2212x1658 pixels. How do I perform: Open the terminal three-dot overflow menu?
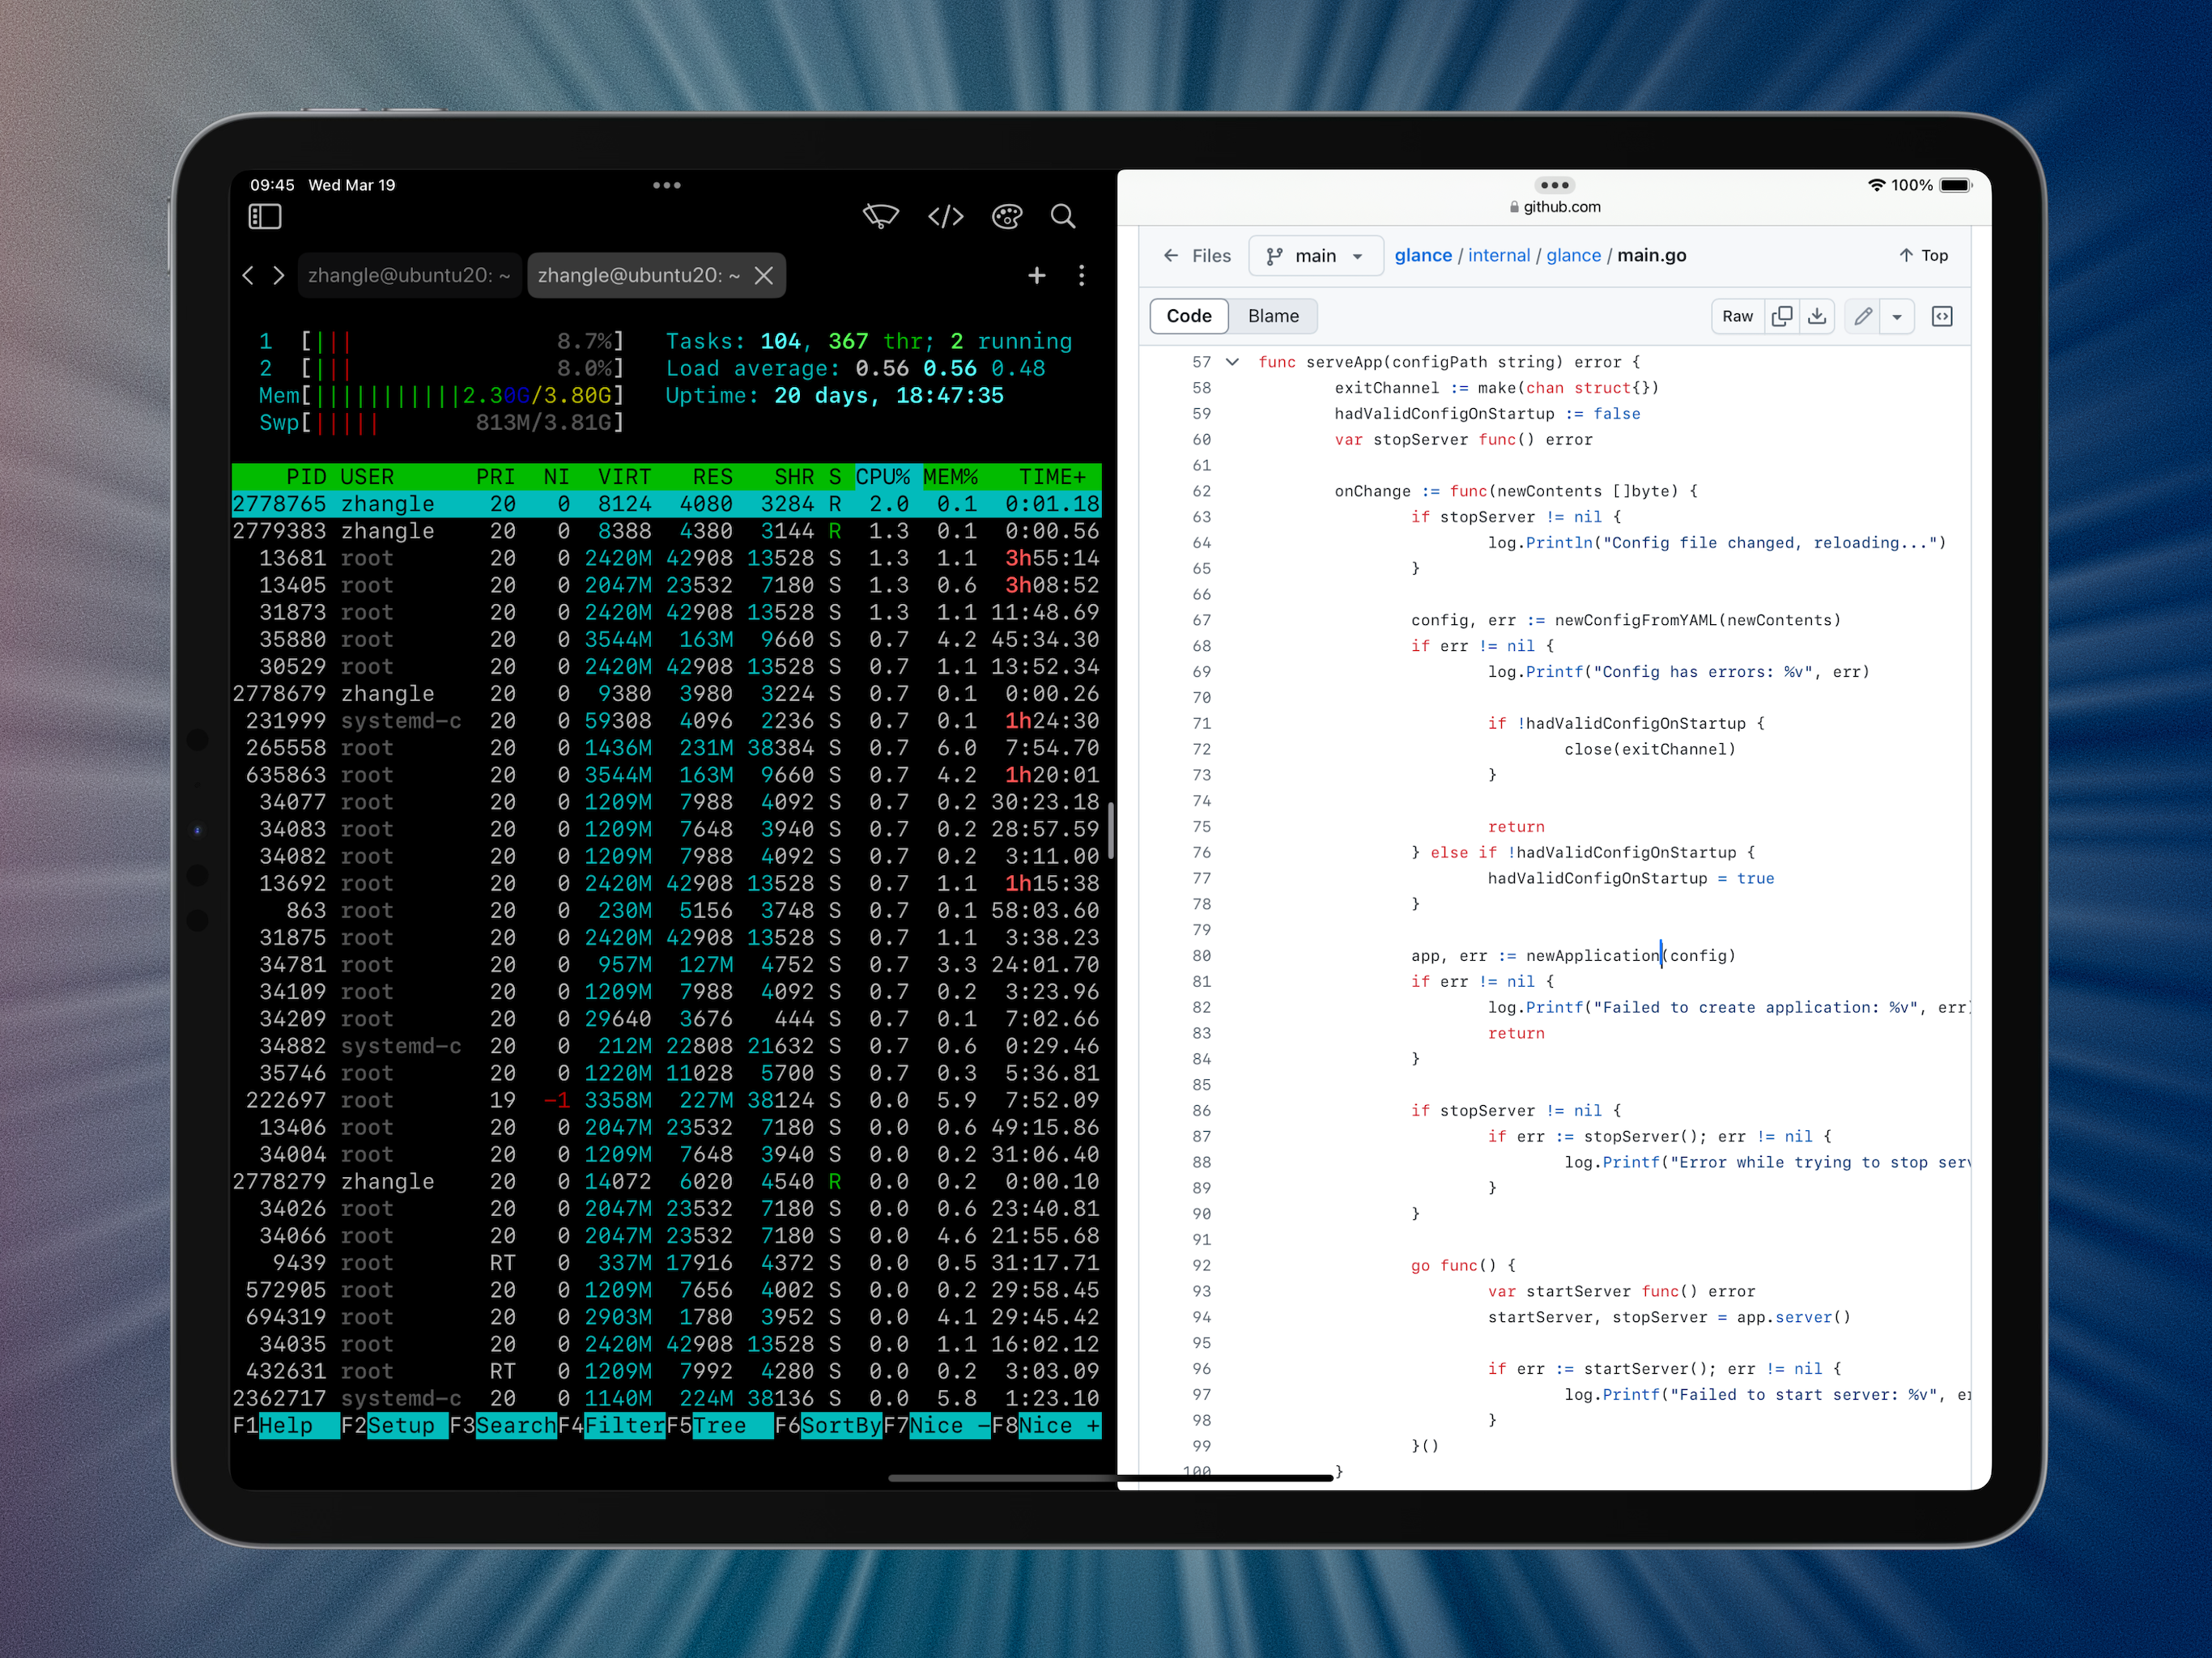[1081, 275]
